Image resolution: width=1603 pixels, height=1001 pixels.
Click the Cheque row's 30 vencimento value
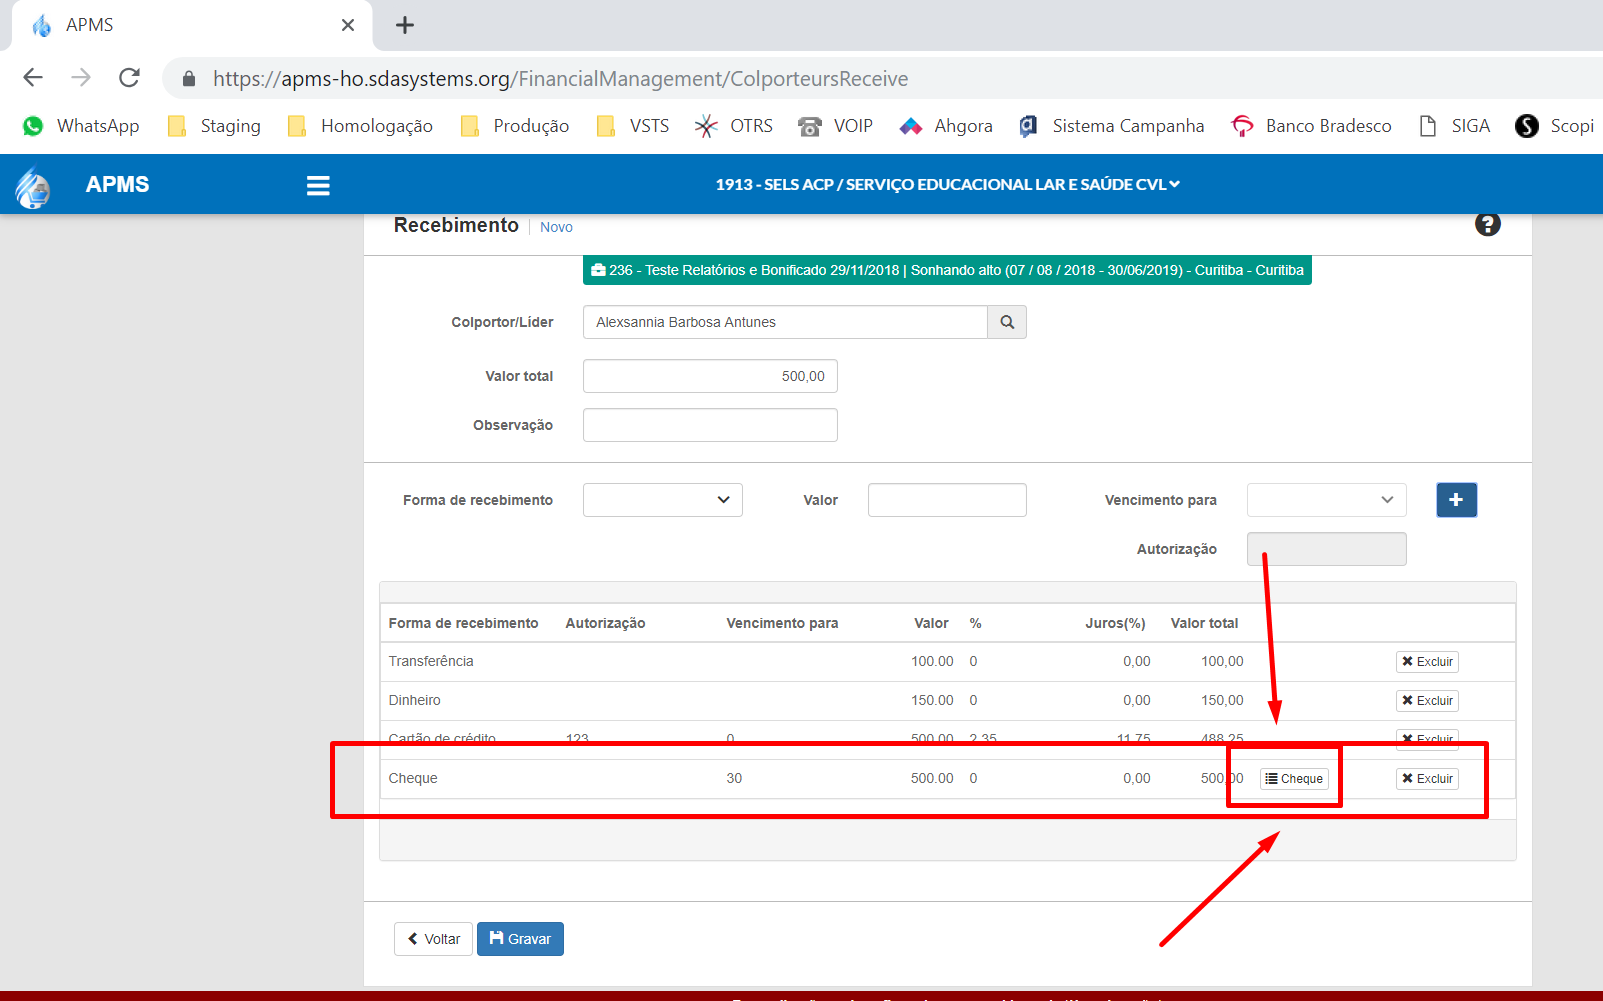734,779
